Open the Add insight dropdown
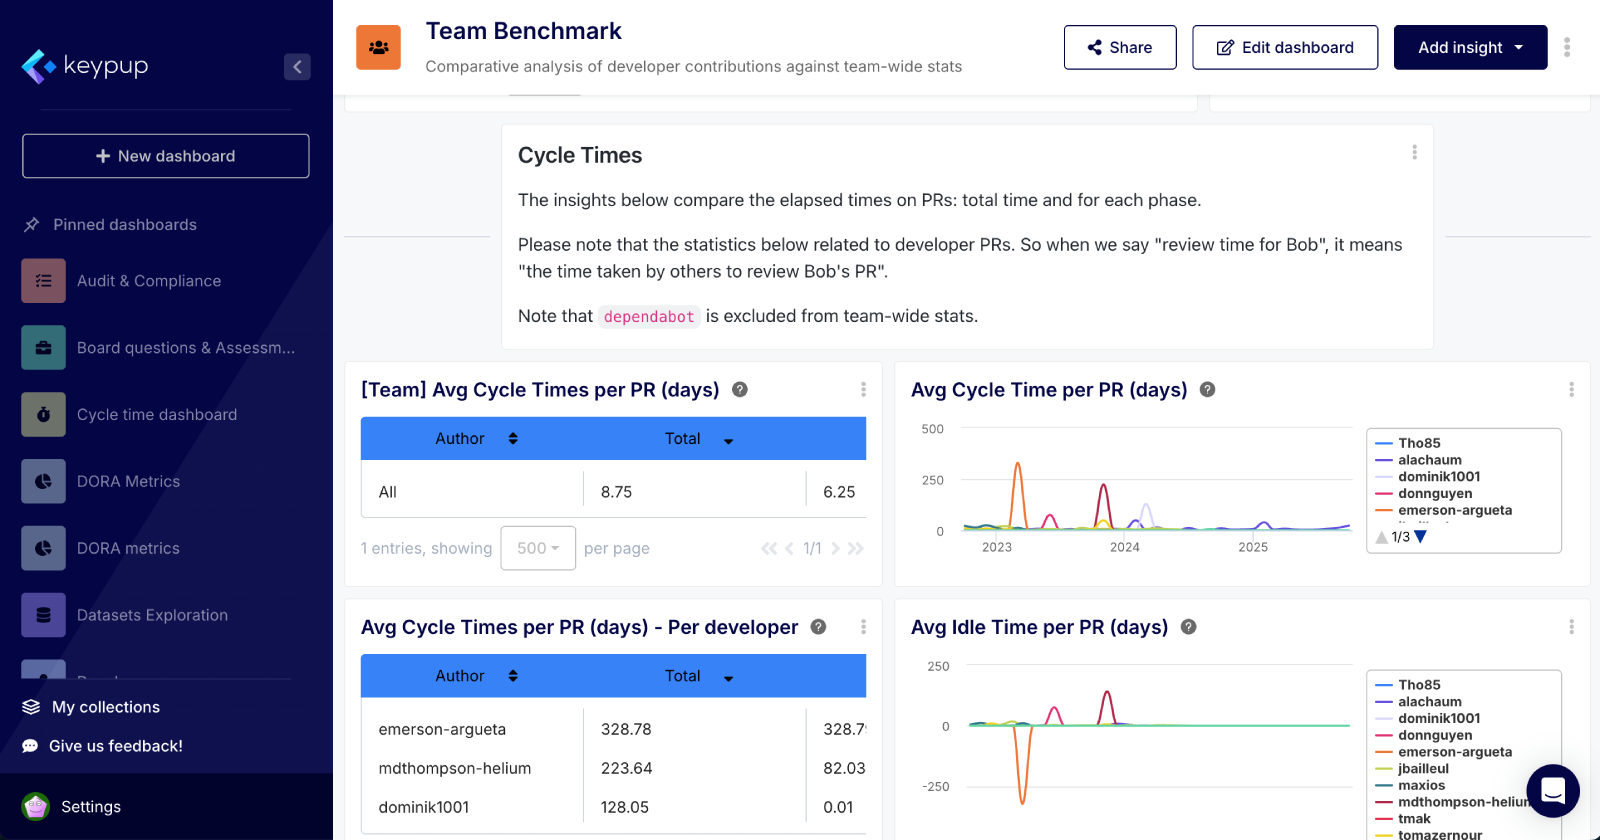Viewport: 1600px width, 840px height. [1470, 47]
